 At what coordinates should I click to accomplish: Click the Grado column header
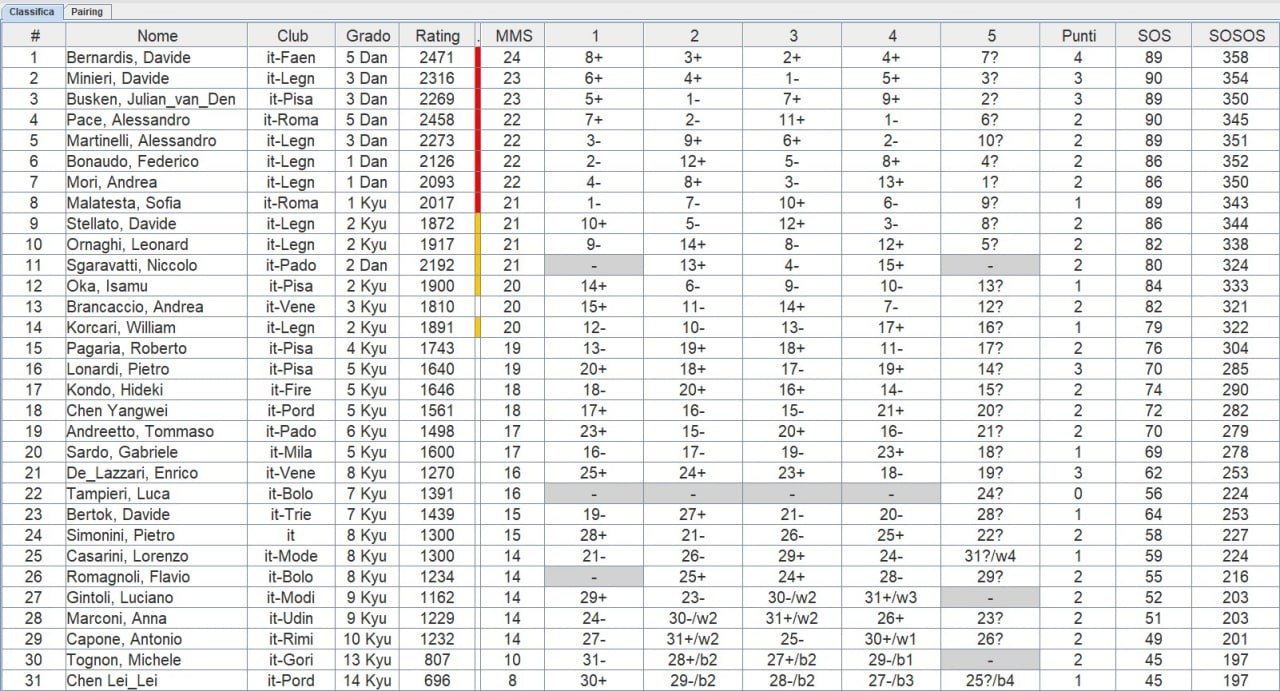pyautogui.click(x=368, y=35)
